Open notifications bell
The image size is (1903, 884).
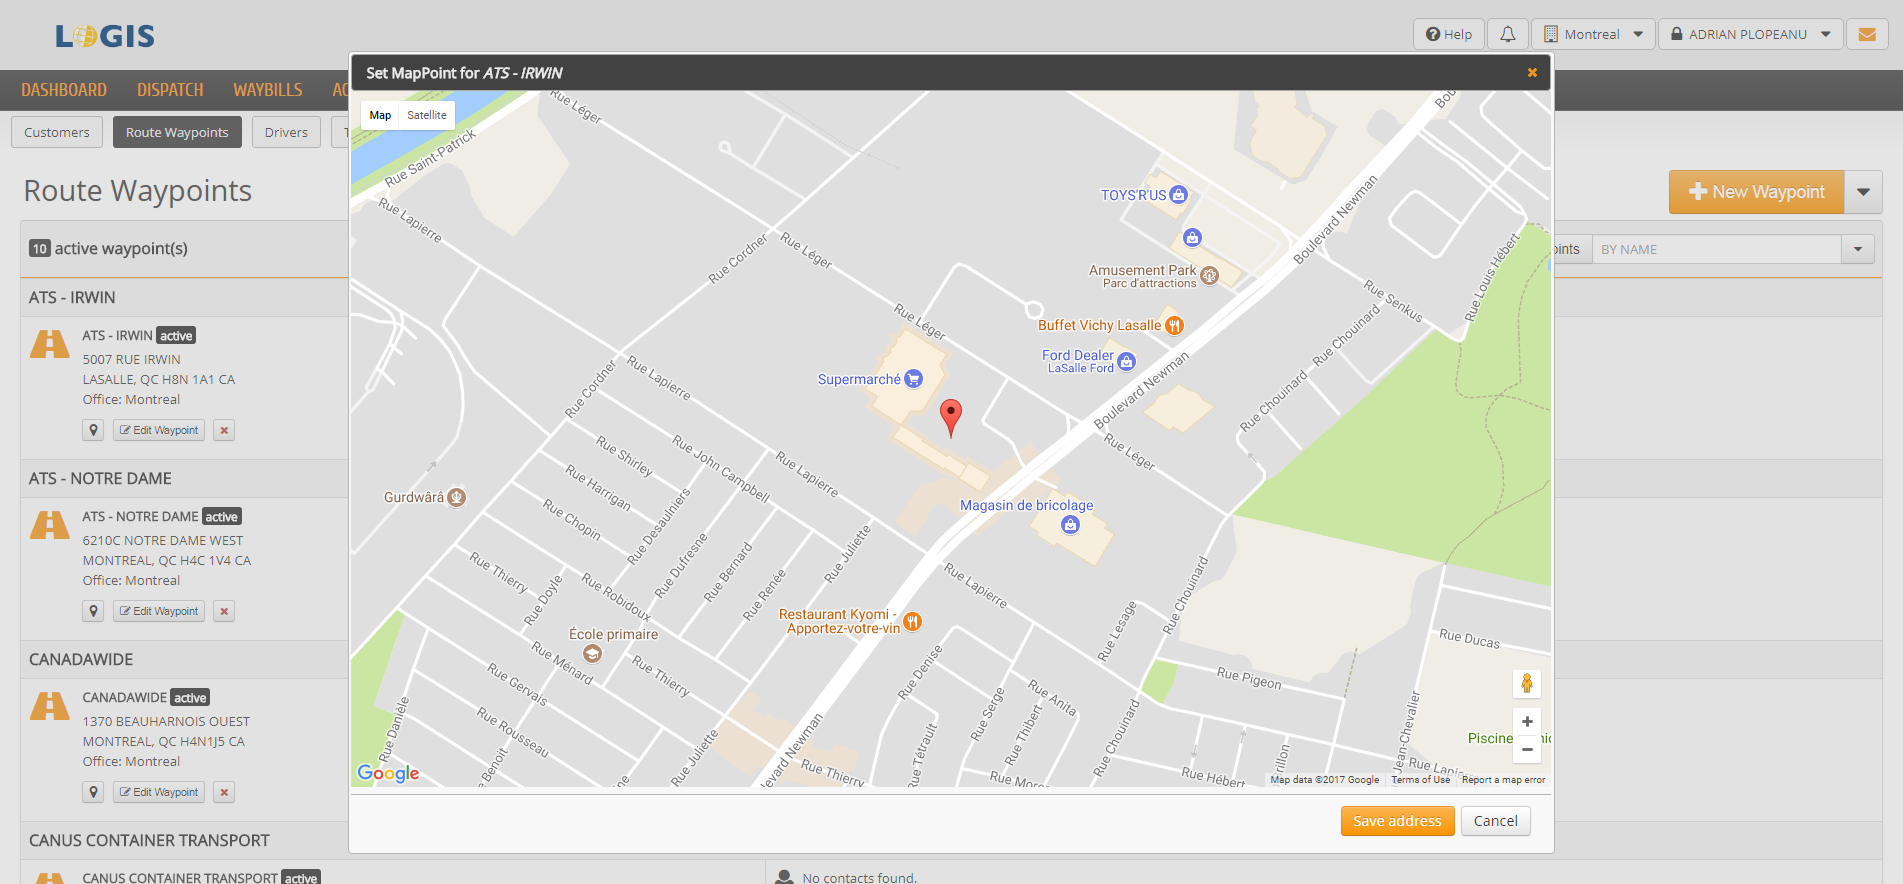point(1508,34)
